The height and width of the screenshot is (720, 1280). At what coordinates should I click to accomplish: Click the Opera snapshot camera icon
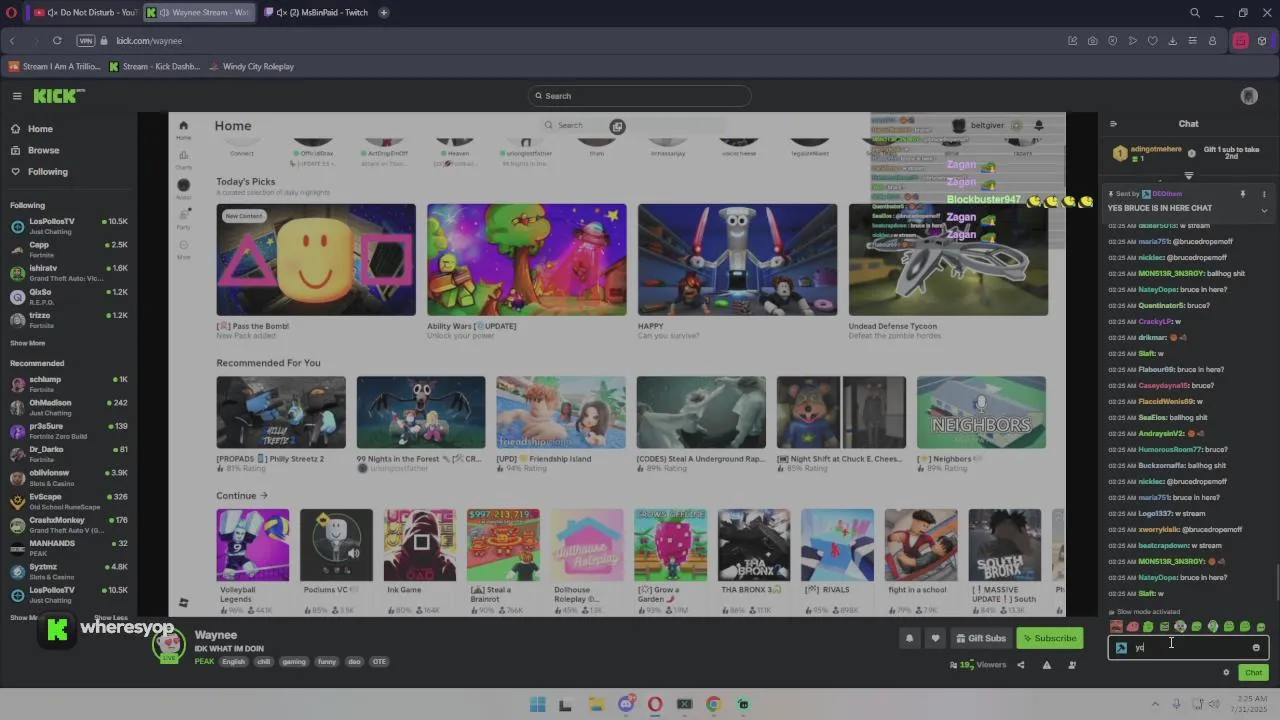pyautogui.click(x=1093, y=41)
